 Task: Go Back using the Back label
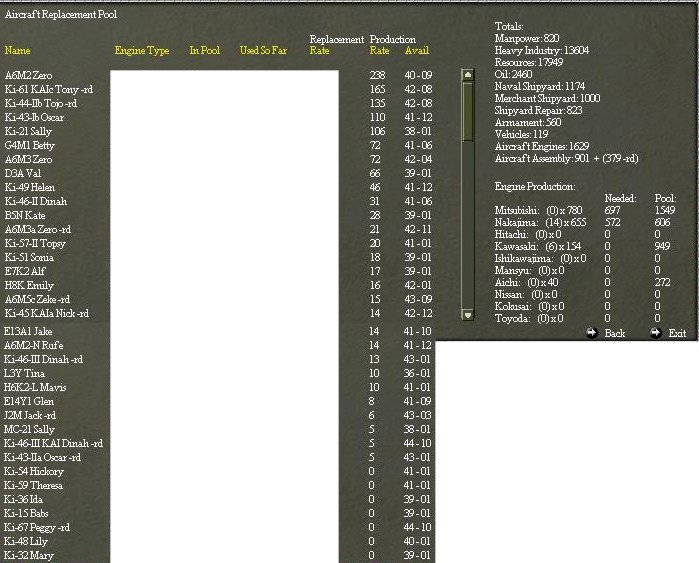(615, 333)
